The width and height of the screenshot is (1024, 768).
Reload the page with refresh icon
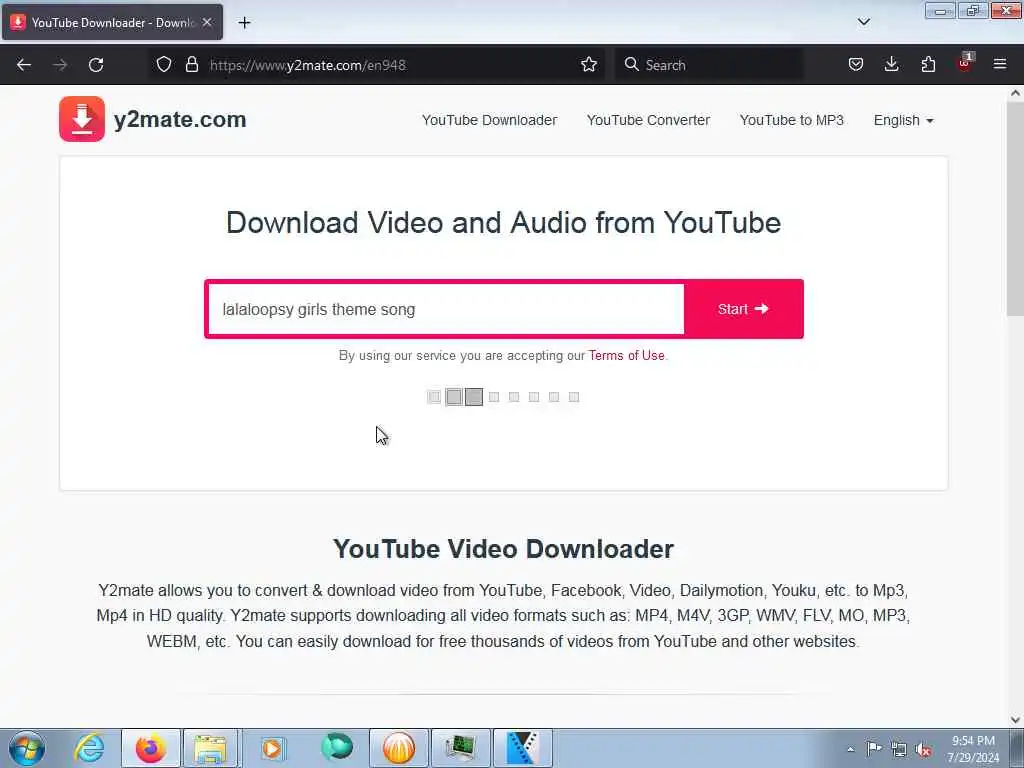[96, 65]
